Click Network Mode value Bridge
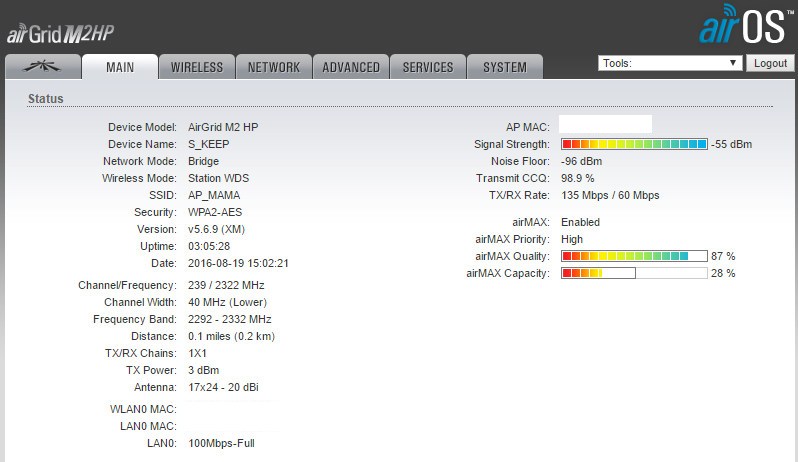The image size is (798, 462). [x=204, y=161]
